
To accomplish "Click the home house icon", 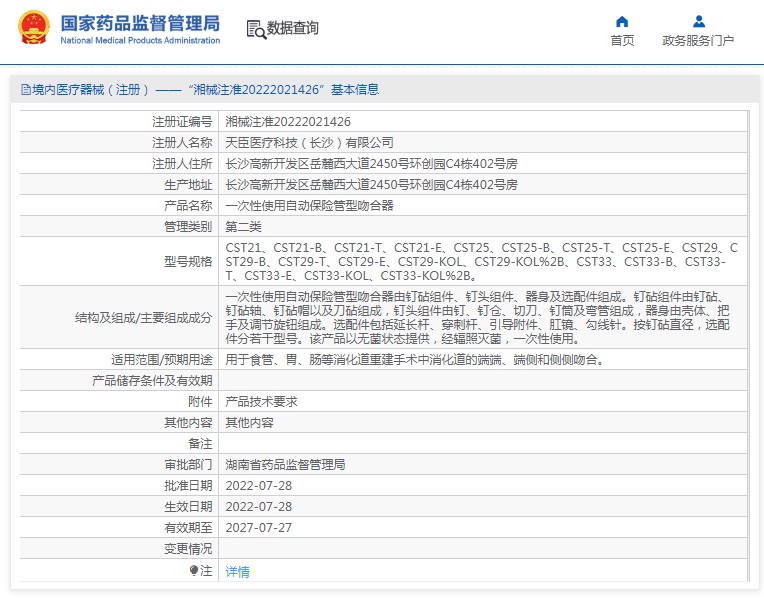I will click(622, 21).
